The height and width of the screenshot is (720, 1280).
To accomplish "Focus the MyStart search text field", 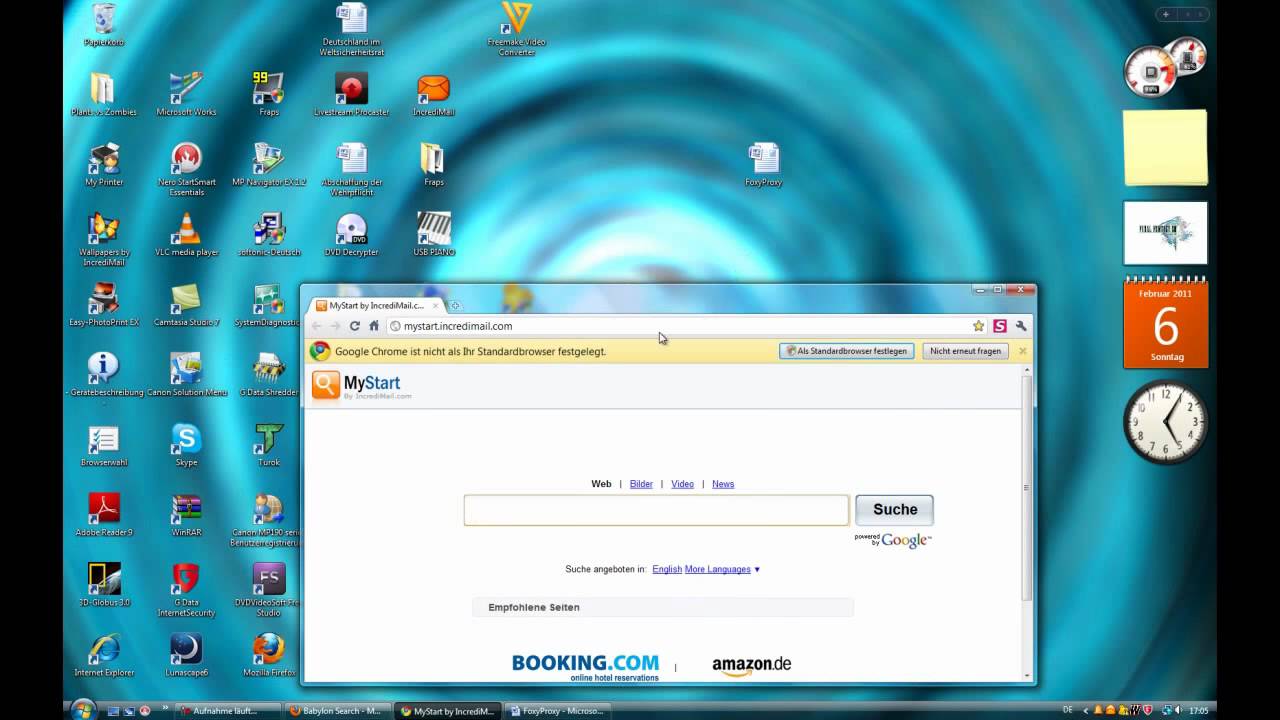I will [x=656, y=510].
